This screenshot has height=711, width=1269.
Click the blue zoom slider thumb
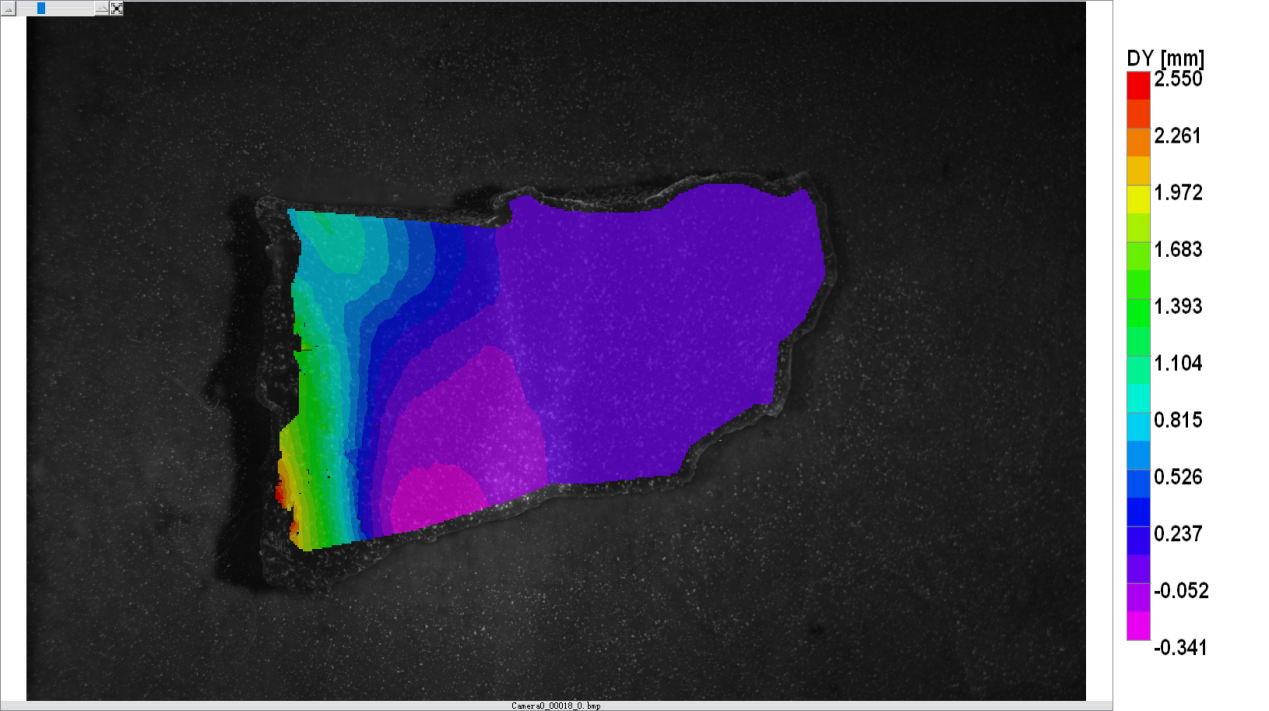tap(41, 8)
